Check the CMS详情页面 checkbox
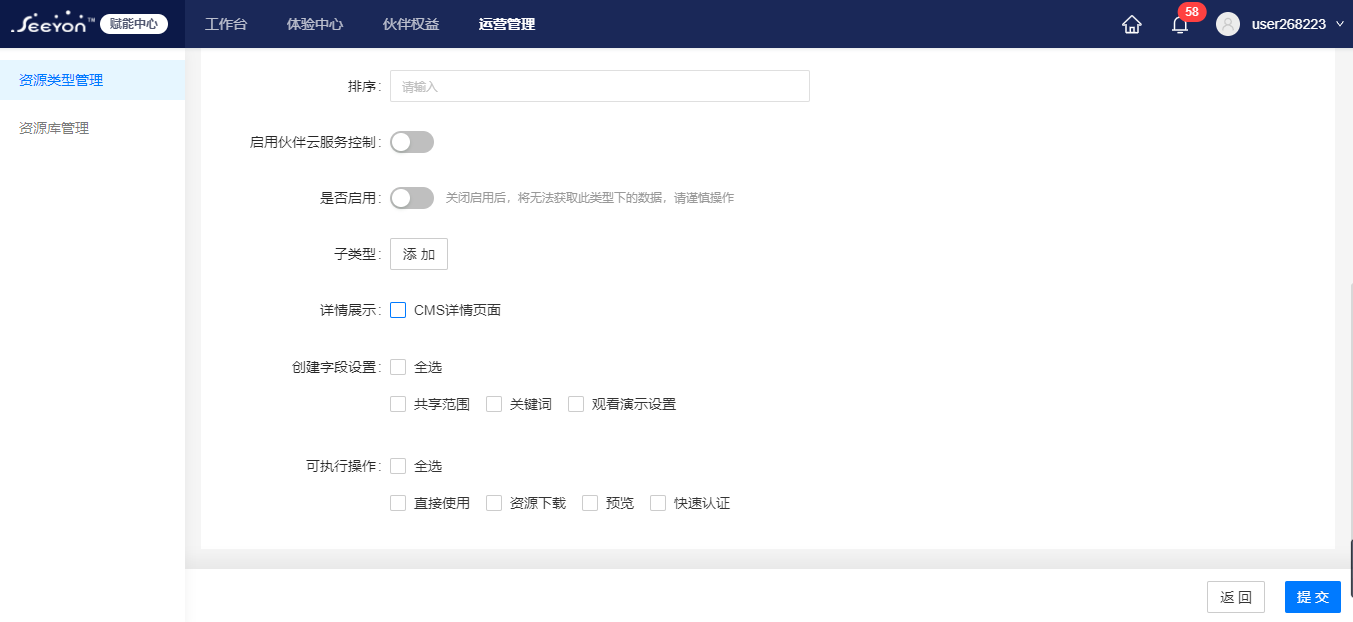The image size is (1353, 622). (398, 310)
